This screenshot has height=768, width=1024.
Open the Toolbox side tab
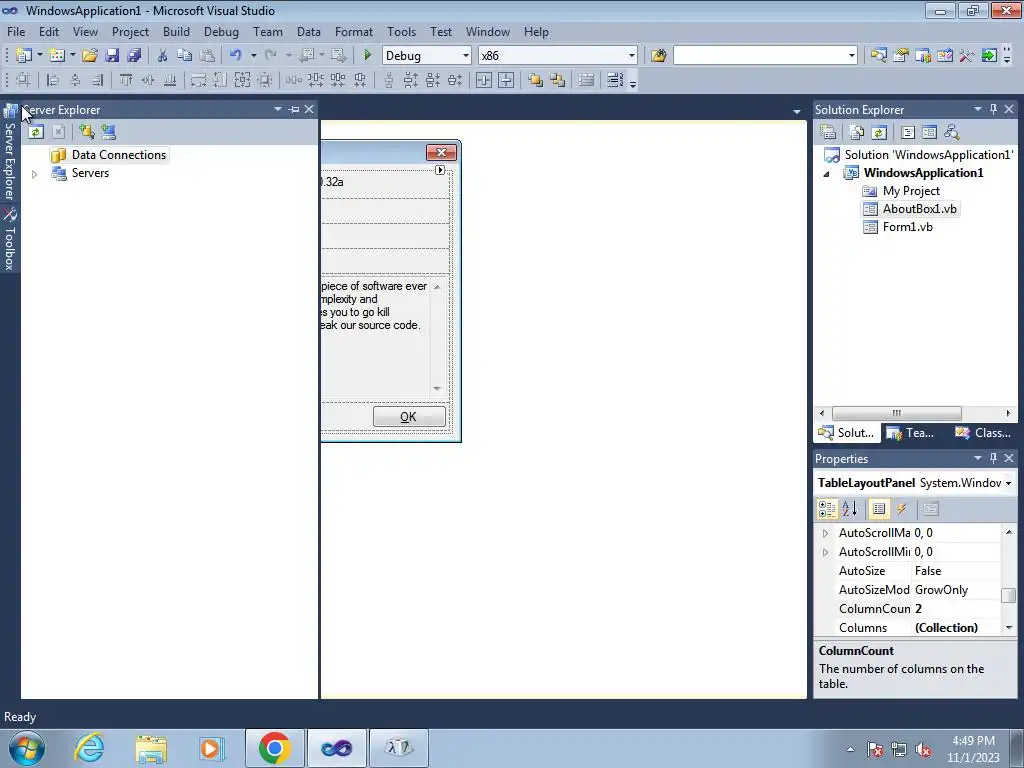click(x=9, y=240)
